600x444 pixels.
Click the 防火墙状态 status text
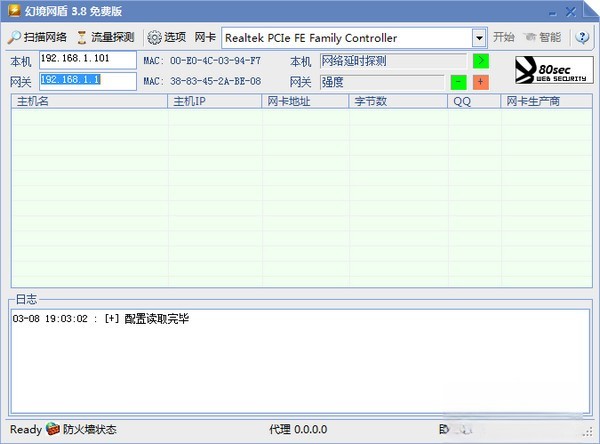(90, 429)
